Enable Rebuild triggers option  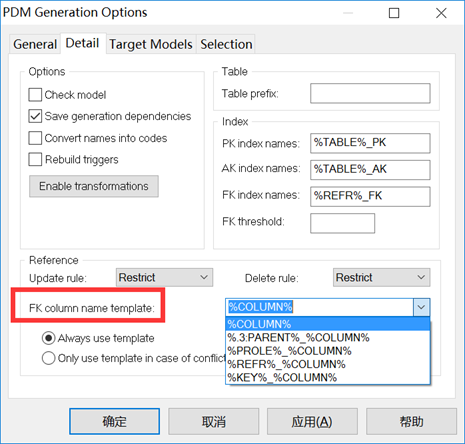click(x=35, y=159)
